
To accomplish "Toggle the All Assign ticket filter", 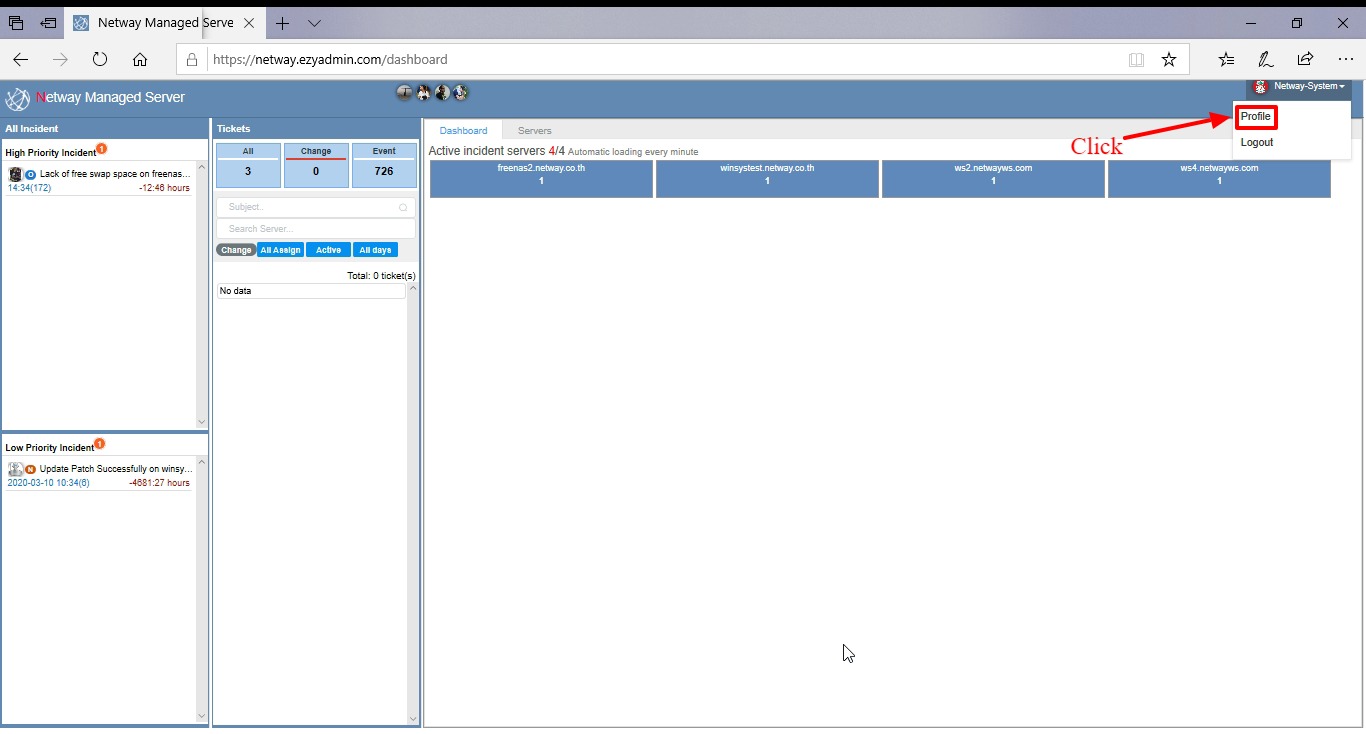I will (x=280, y=250).
